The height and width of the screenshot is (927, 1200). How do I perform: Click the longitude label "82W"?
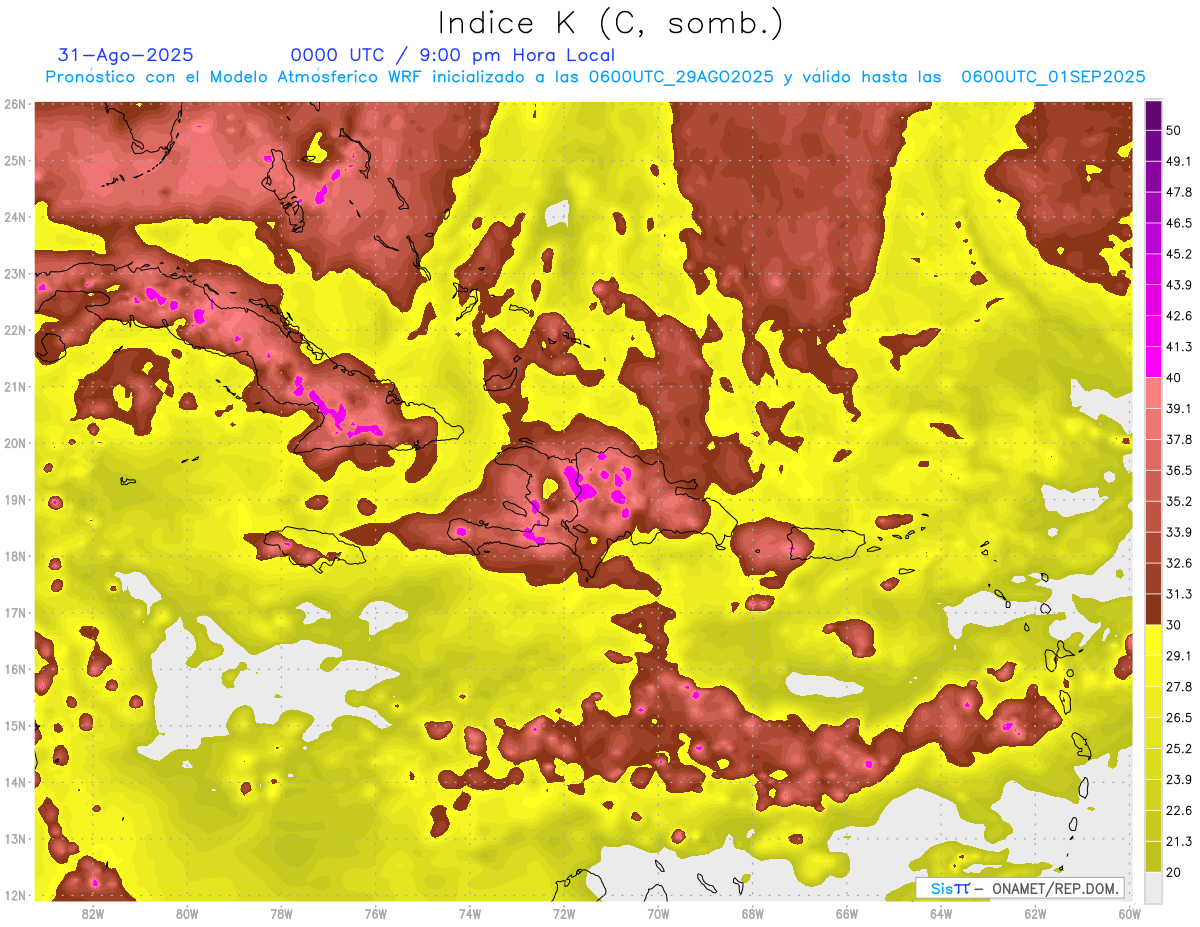pyautogui.click(x=92, y=913)
